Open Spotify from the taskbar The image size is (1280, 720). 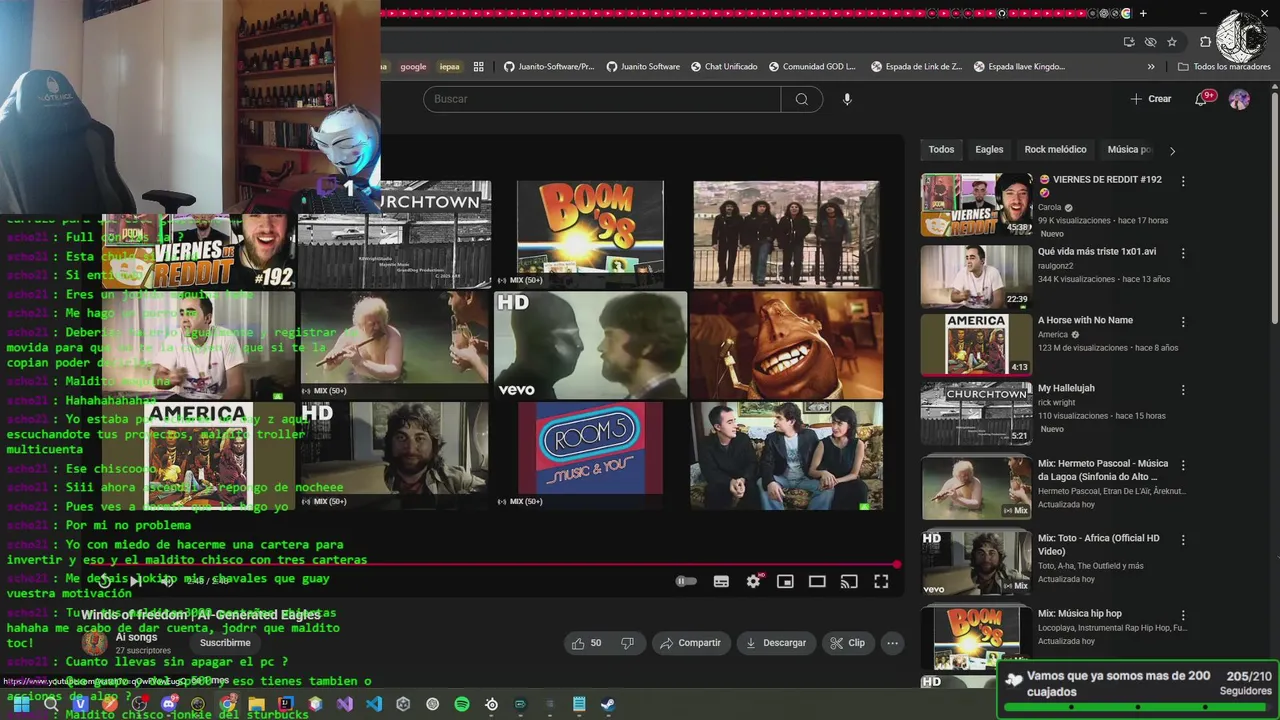tap(462, 704)
